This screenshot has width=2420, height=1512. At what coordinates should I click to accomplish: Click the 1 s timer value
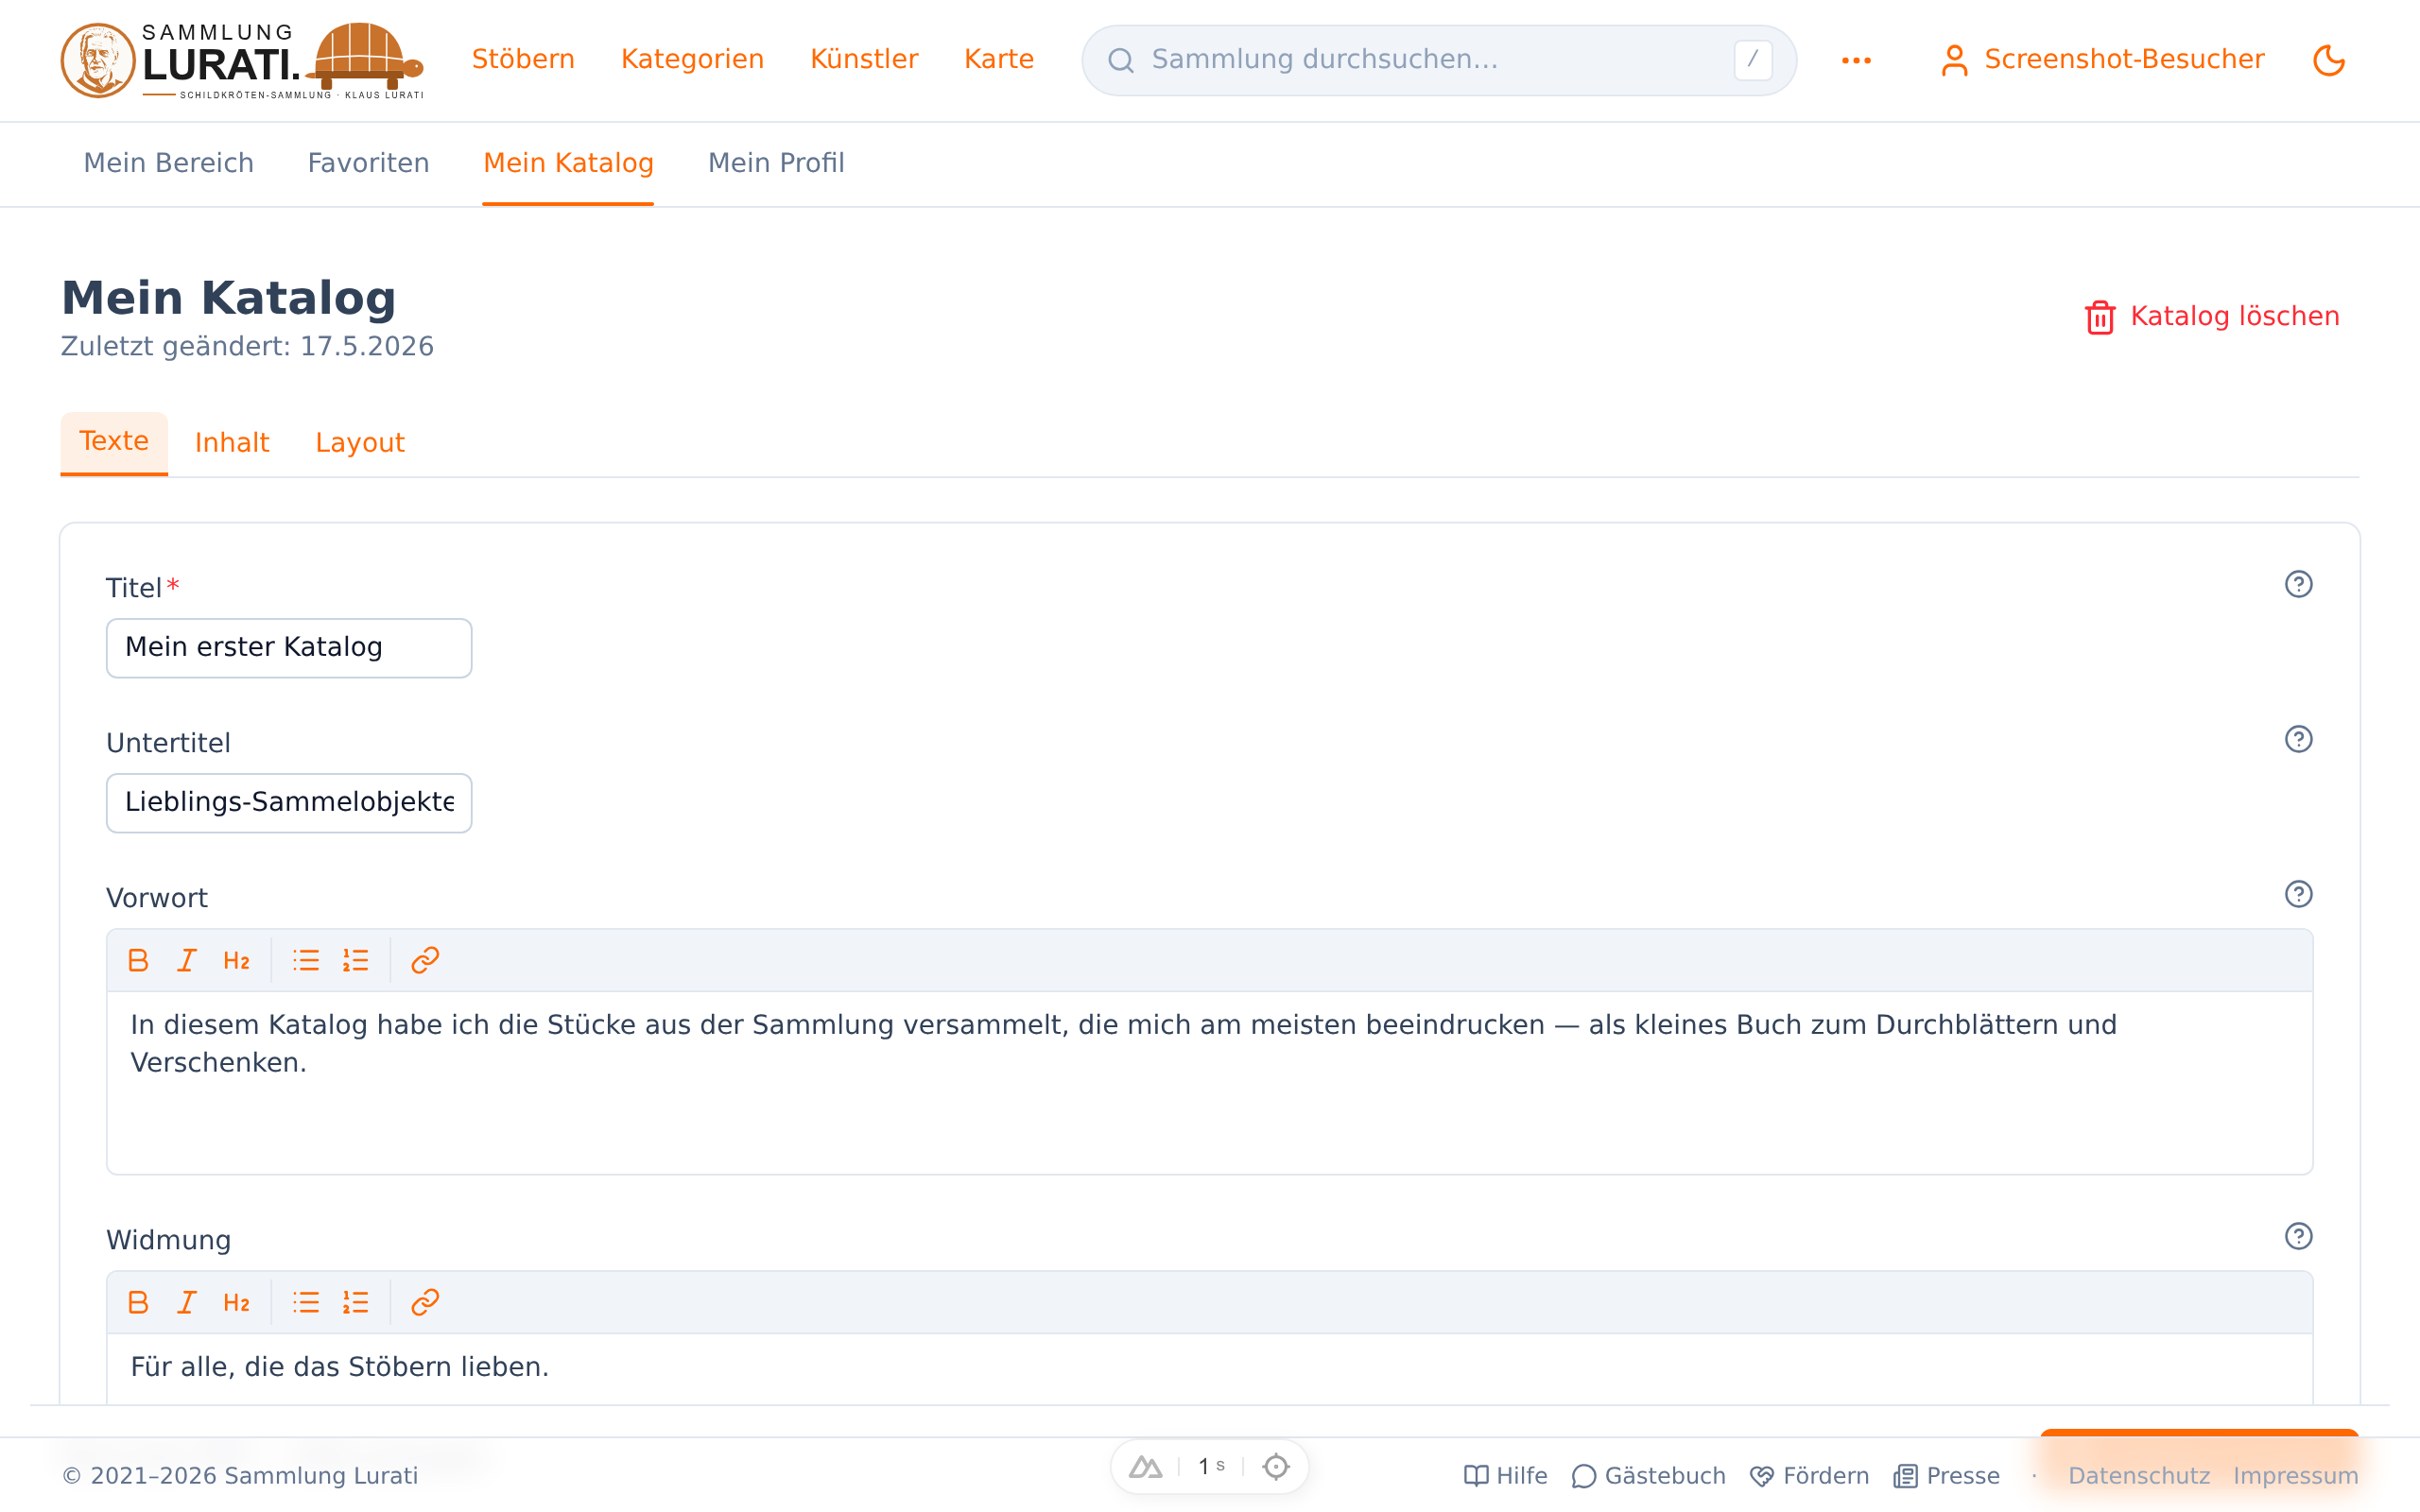1211,1466
